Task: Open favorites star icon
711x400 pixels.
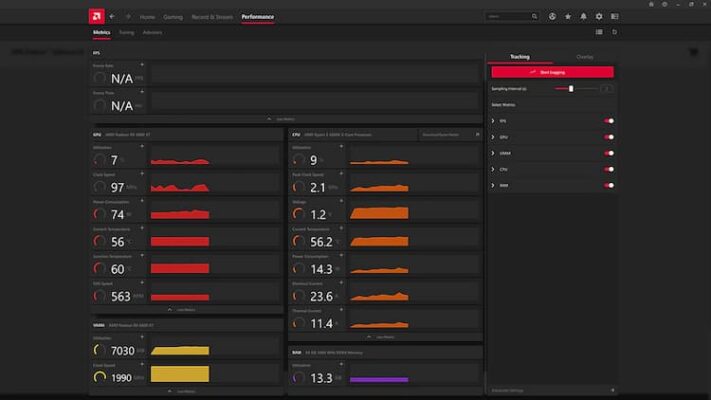Action: (x=568, y=16)
